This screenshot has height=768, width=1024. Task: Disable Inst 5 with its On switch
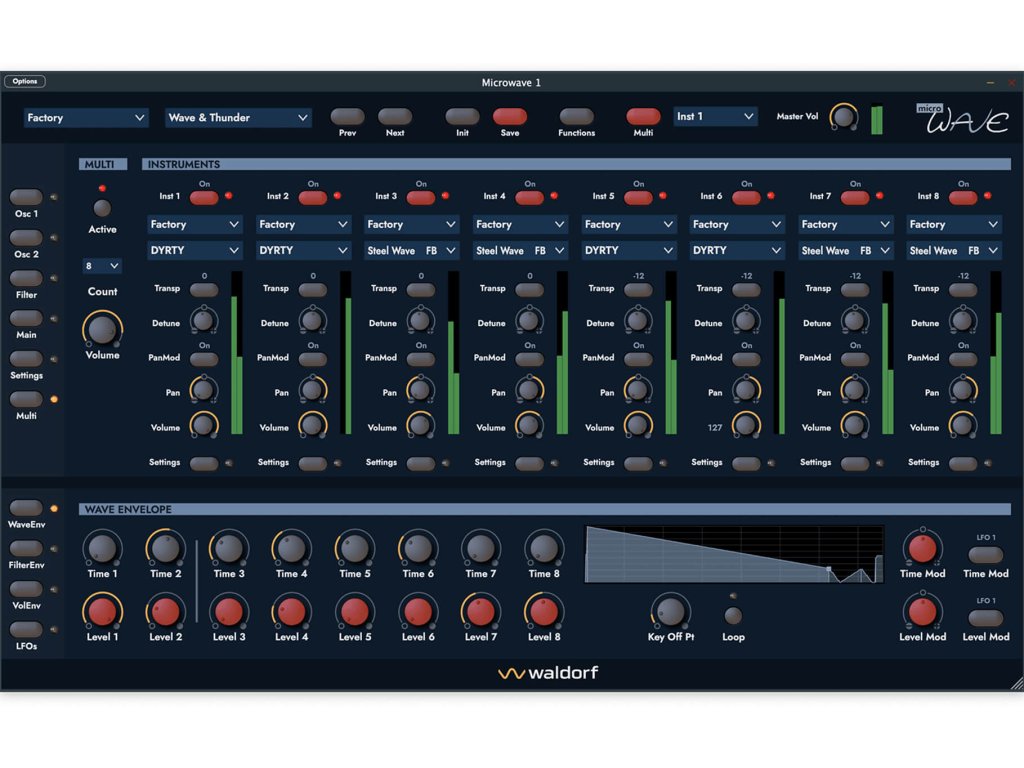click(x=637, y=197)
